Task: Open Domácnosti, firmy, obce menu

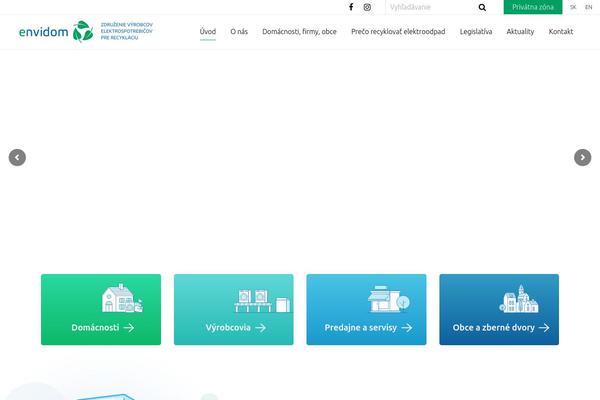Action: click(x=299, y=32)
